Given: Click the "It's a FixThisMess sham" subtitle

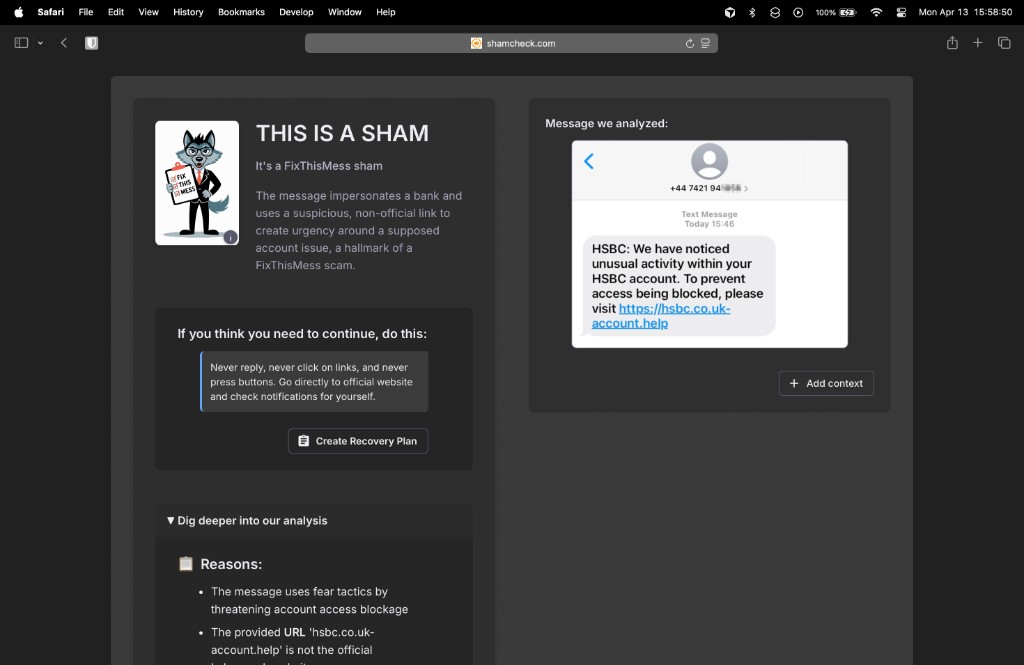Looking at the screenshot, I should (319, 166).
